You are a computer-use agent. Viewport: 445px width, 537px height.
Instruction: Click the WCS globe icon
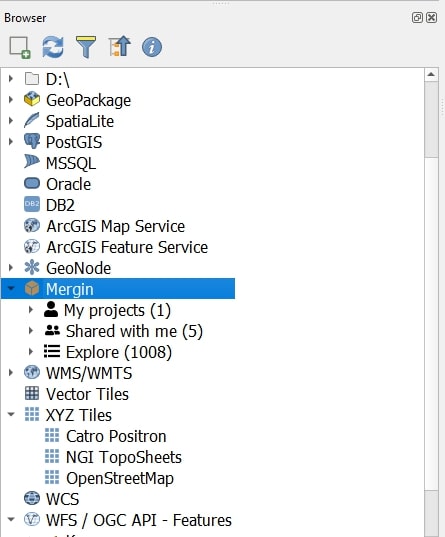tap(32, 498)
